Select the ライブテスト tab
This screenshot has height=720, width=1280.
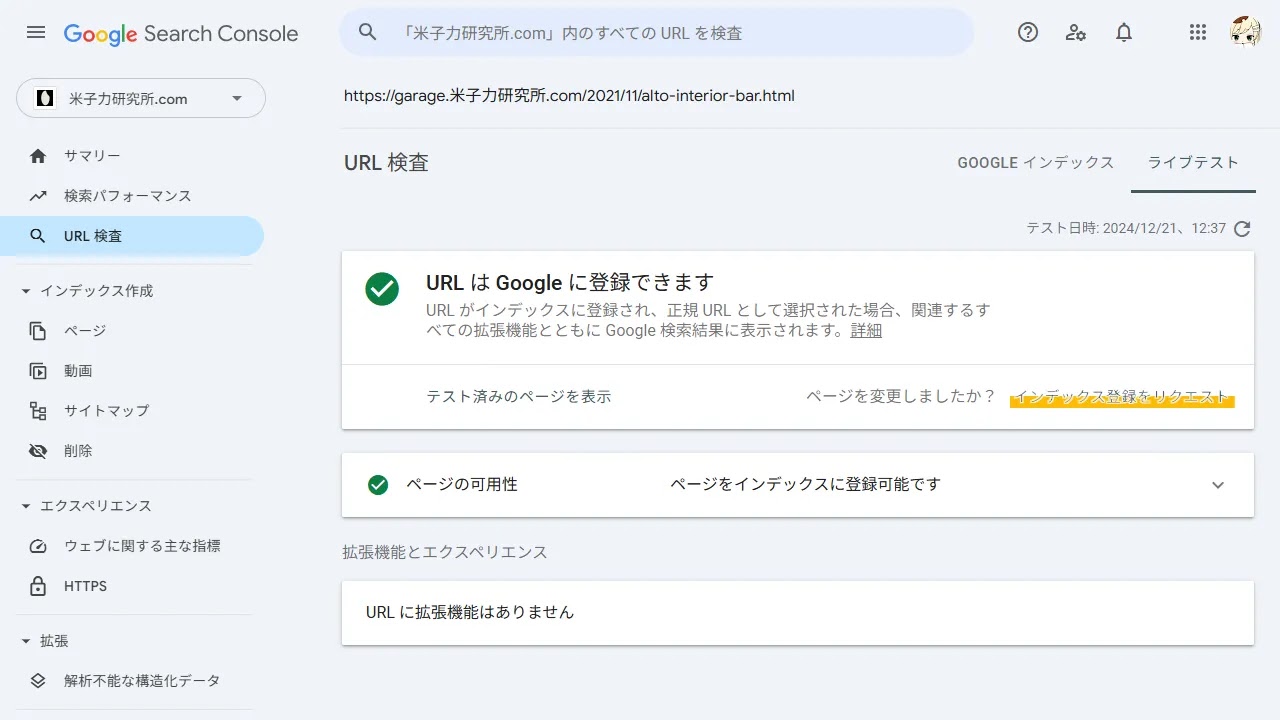(1193, 163)
